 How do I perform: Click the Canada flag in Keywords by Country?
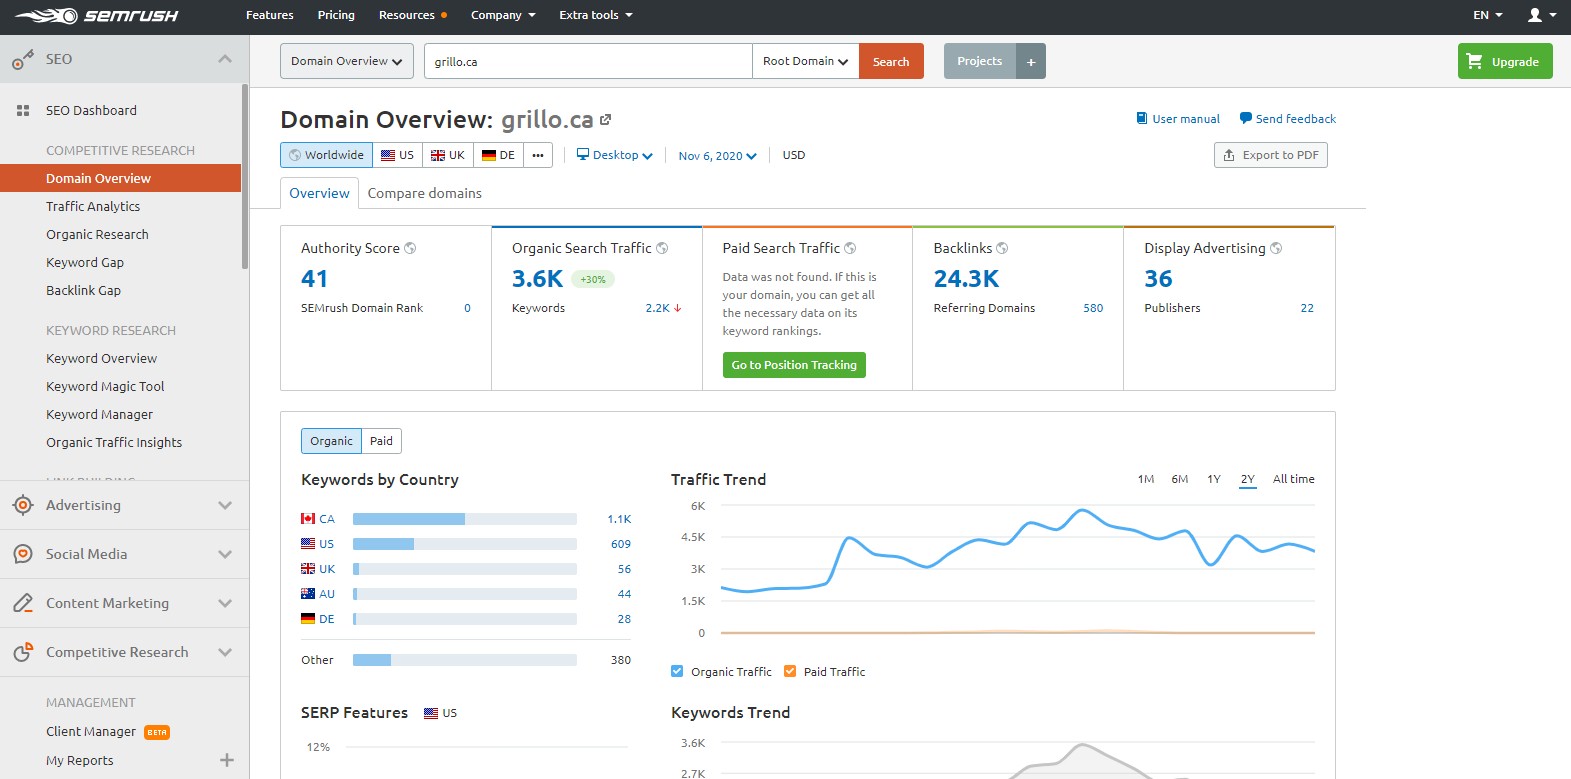pyautogui.click(x=308, y=519)
